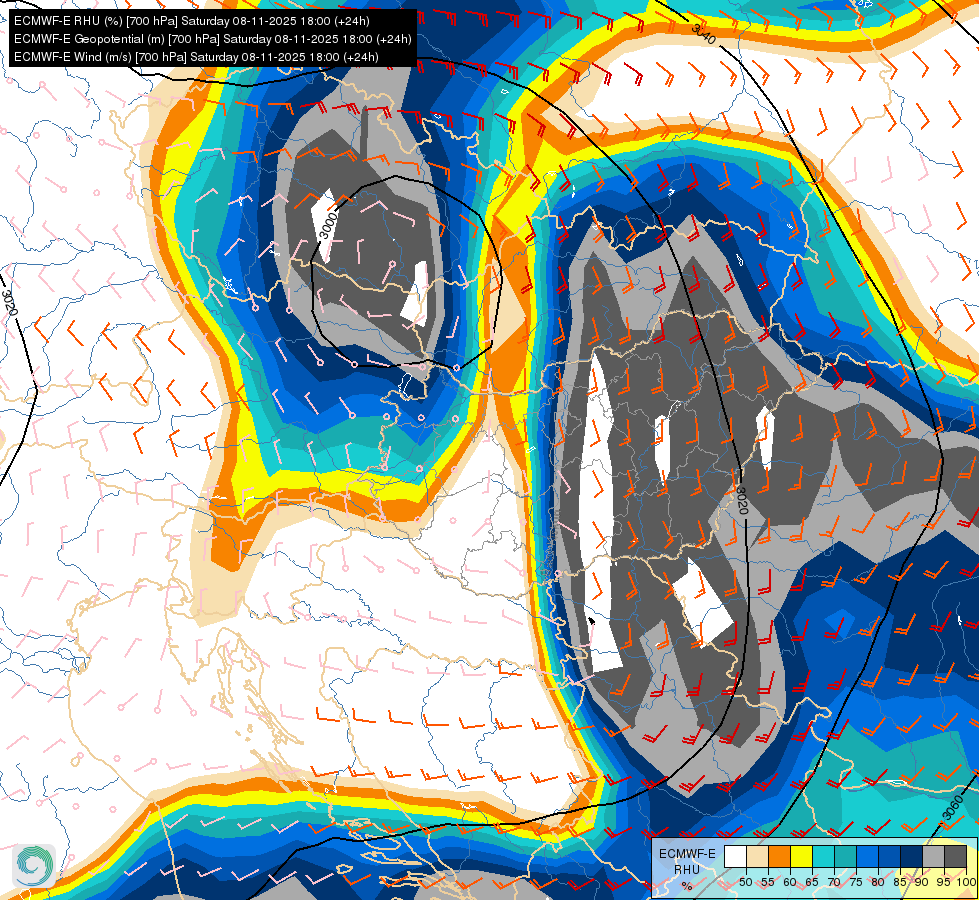Click the teal 70-75 legend swatch
The image size is (979, 900).
pyautogui.click(x=845, y=856)
